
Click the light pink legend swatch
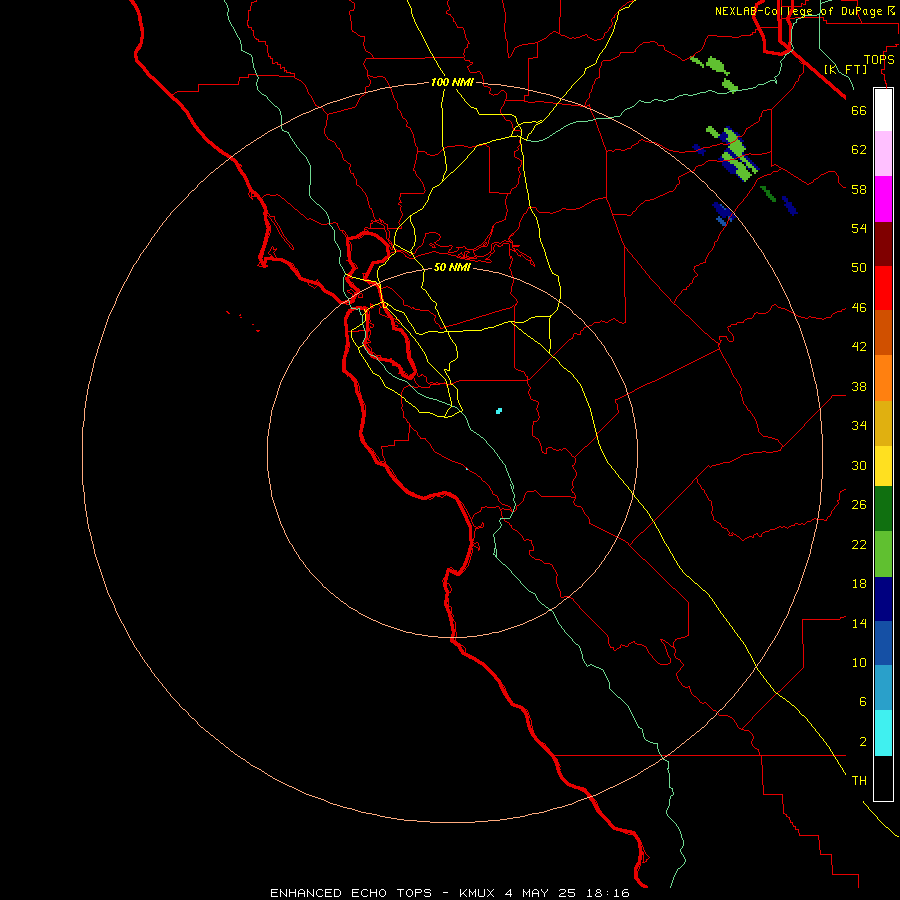[x=883, y=153]
